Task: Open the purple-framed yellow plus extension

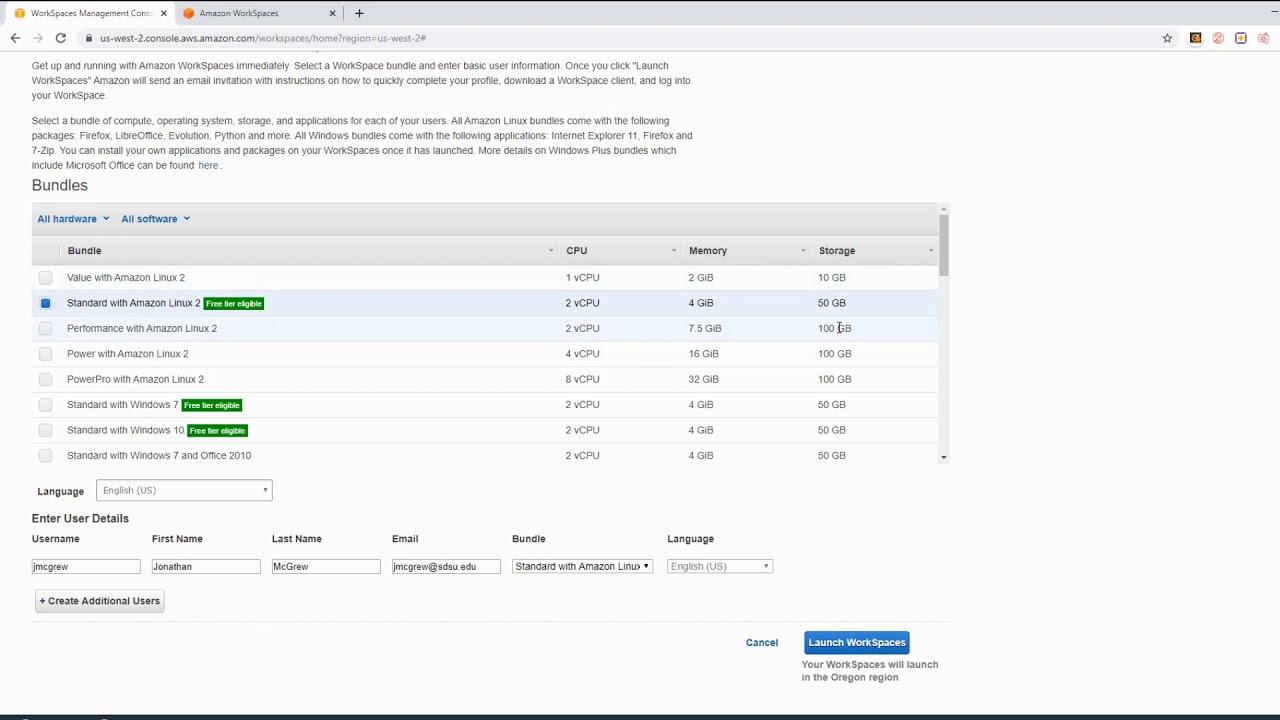Action: 1241,38
